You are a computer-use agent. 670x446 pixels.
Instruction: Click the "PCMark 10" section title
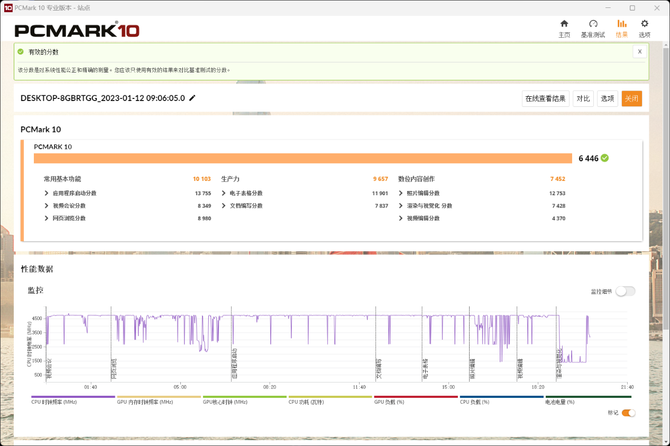pos(41,129)
